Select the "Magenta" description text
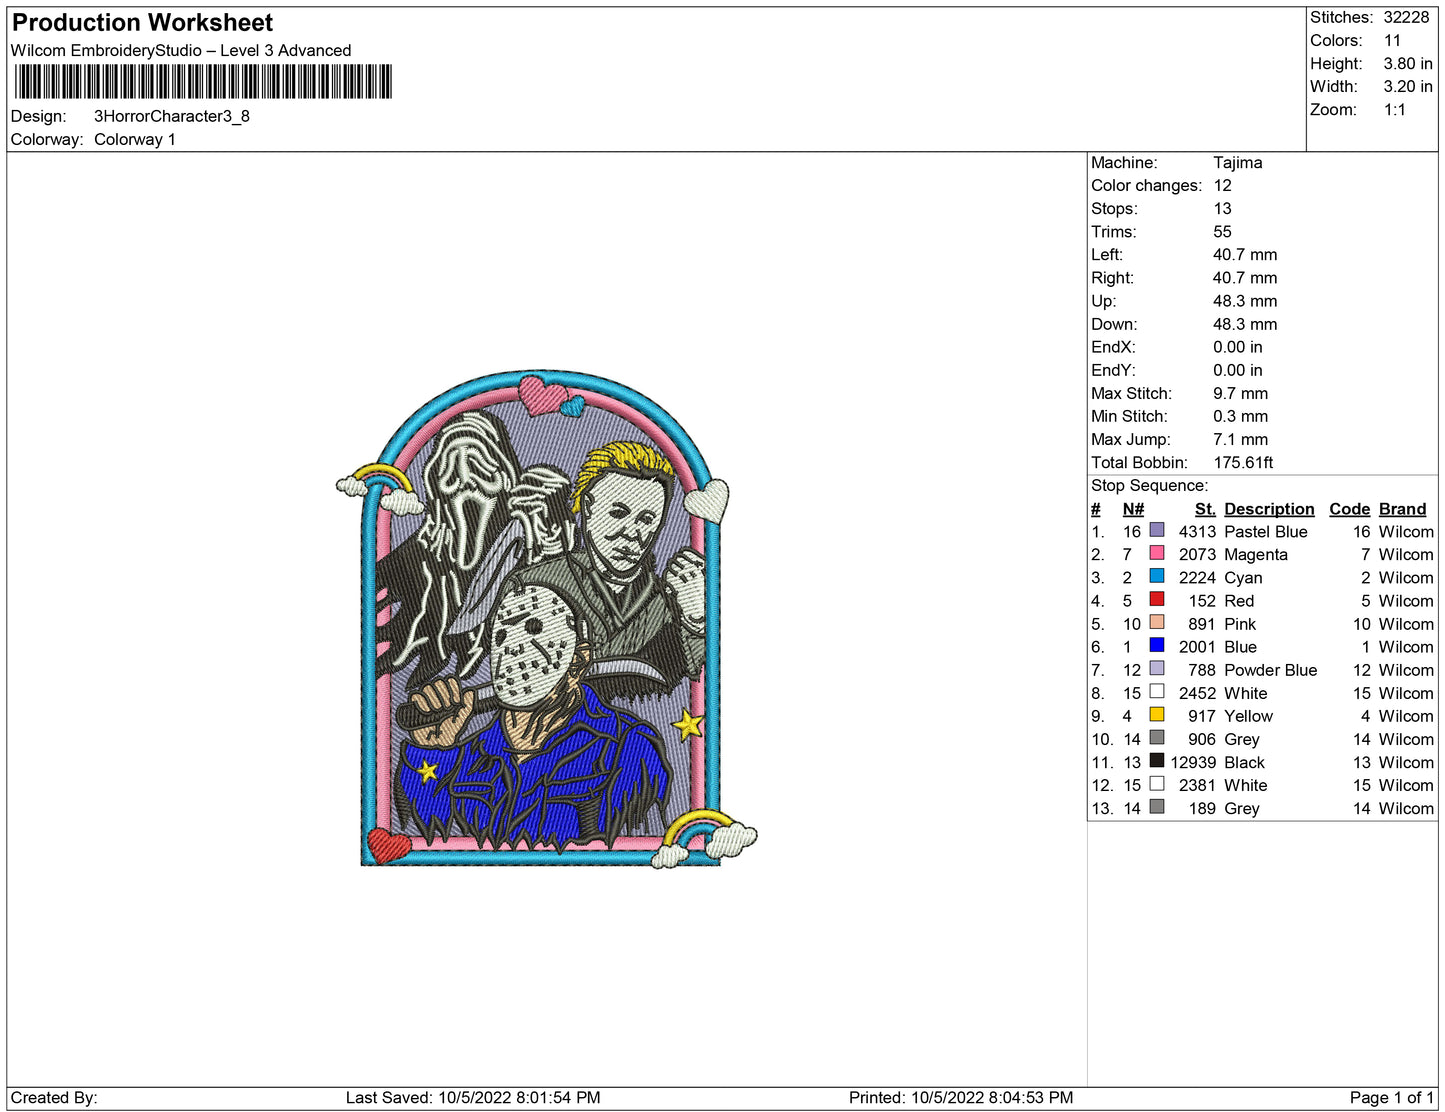 point(1256,554)
